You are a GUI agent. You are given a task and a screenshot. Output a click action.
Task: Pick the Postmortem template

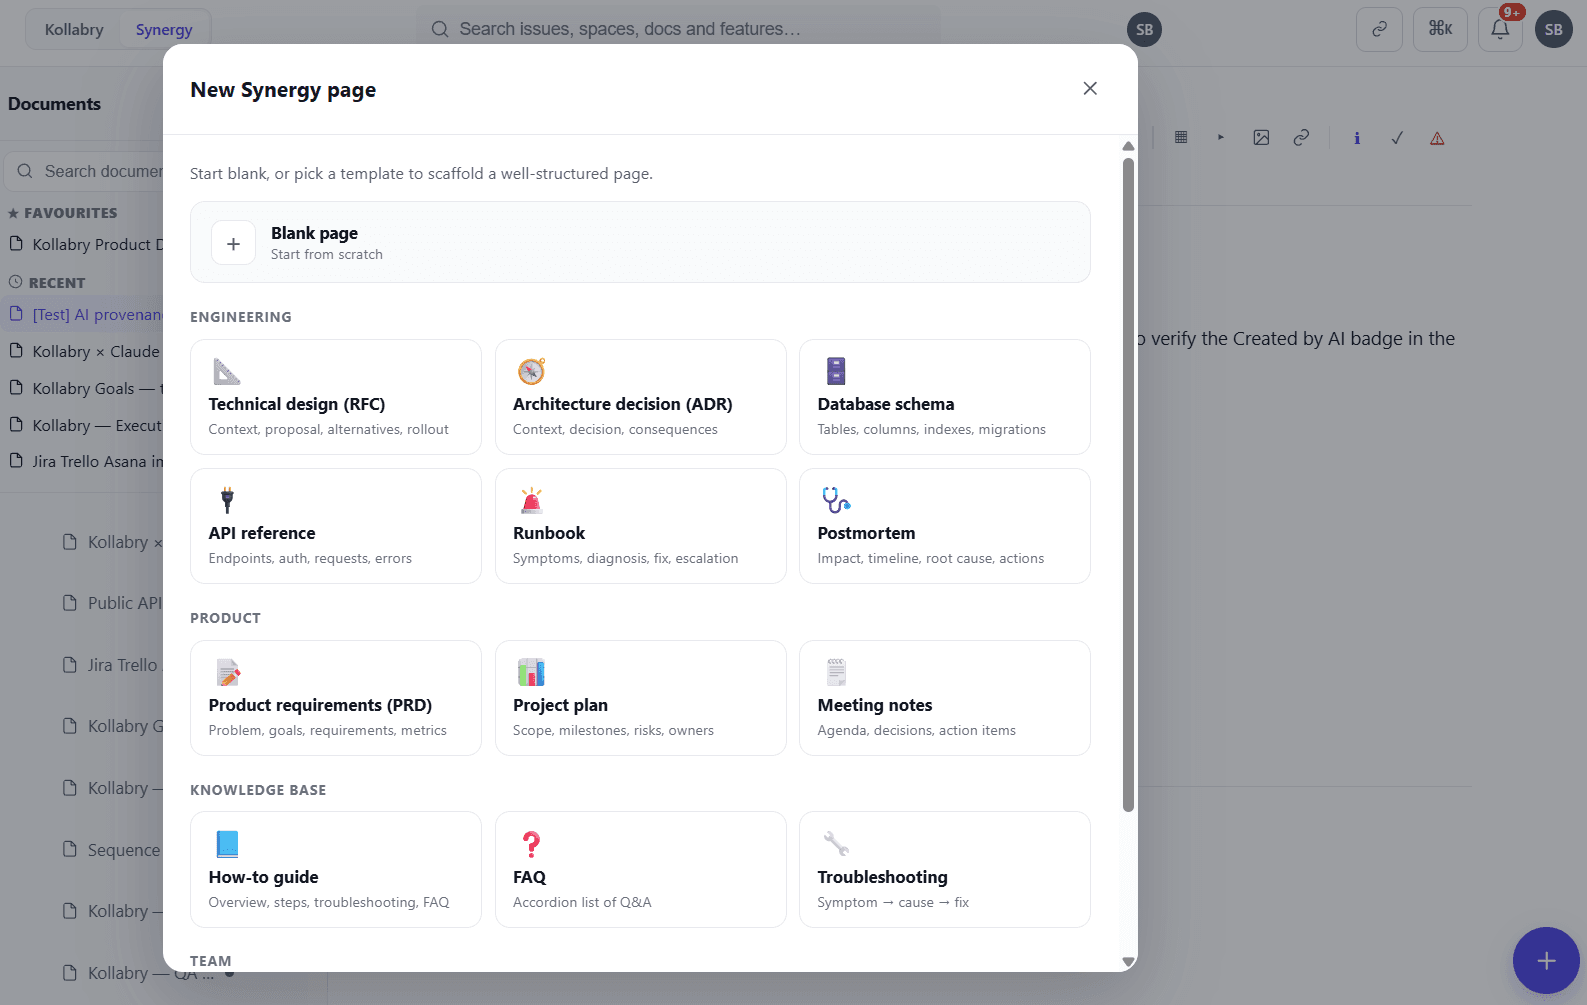pos(945,526)
